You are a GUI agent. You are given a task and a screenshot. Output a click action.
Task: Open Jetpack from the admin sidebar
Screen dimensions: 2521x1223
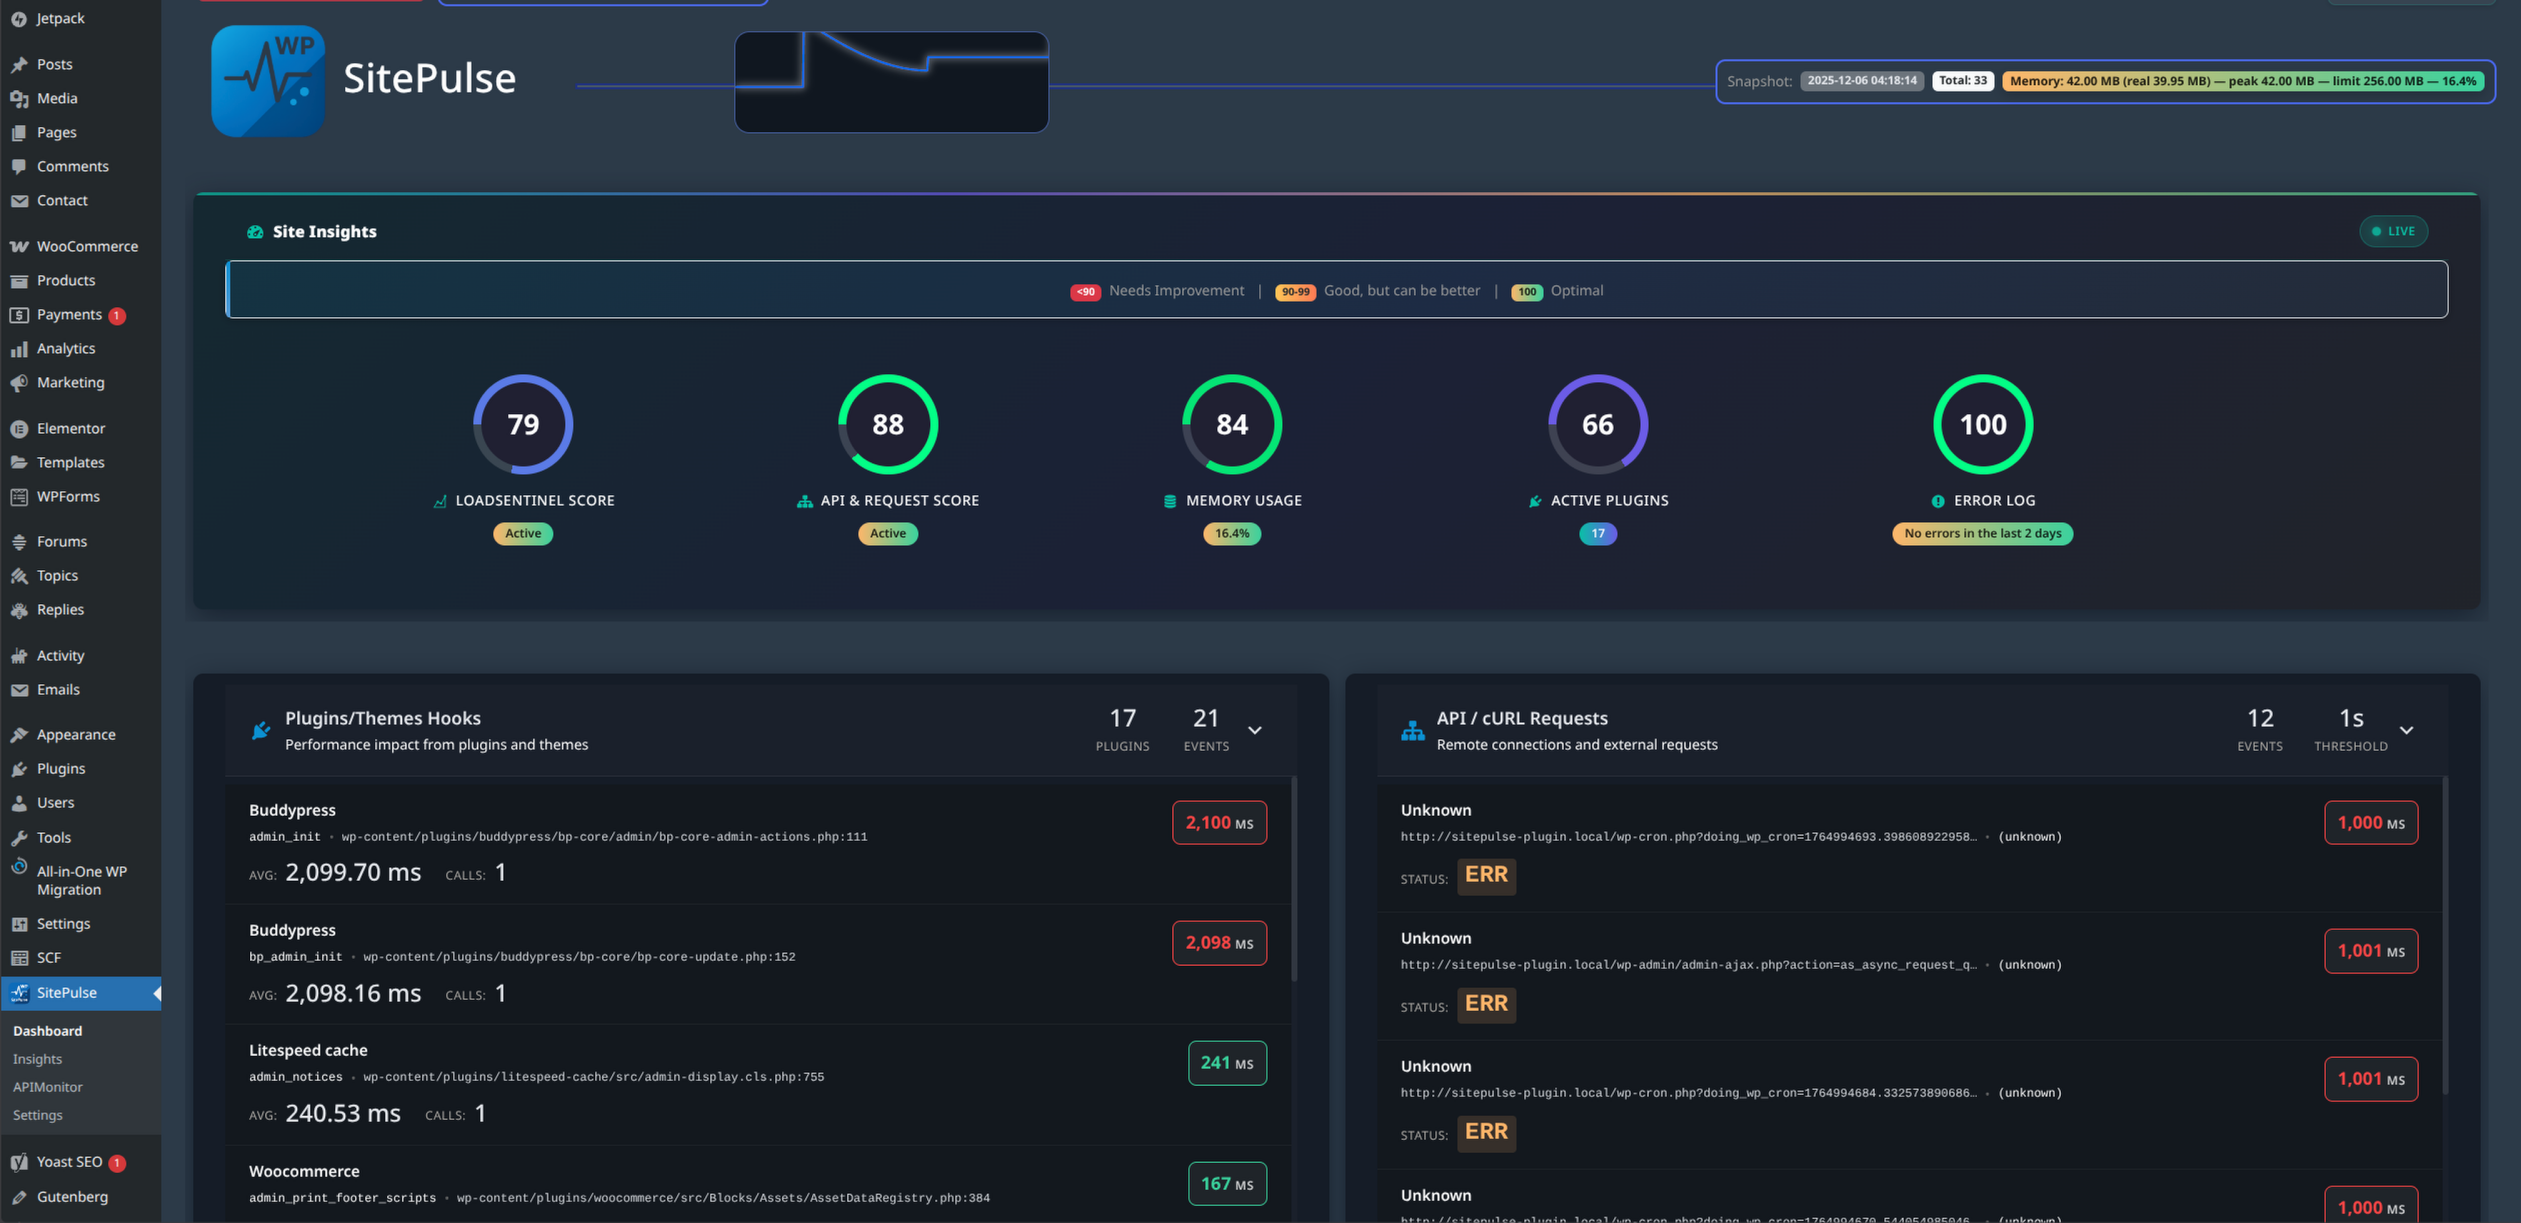pyautogui.click(x=60, y=18)
